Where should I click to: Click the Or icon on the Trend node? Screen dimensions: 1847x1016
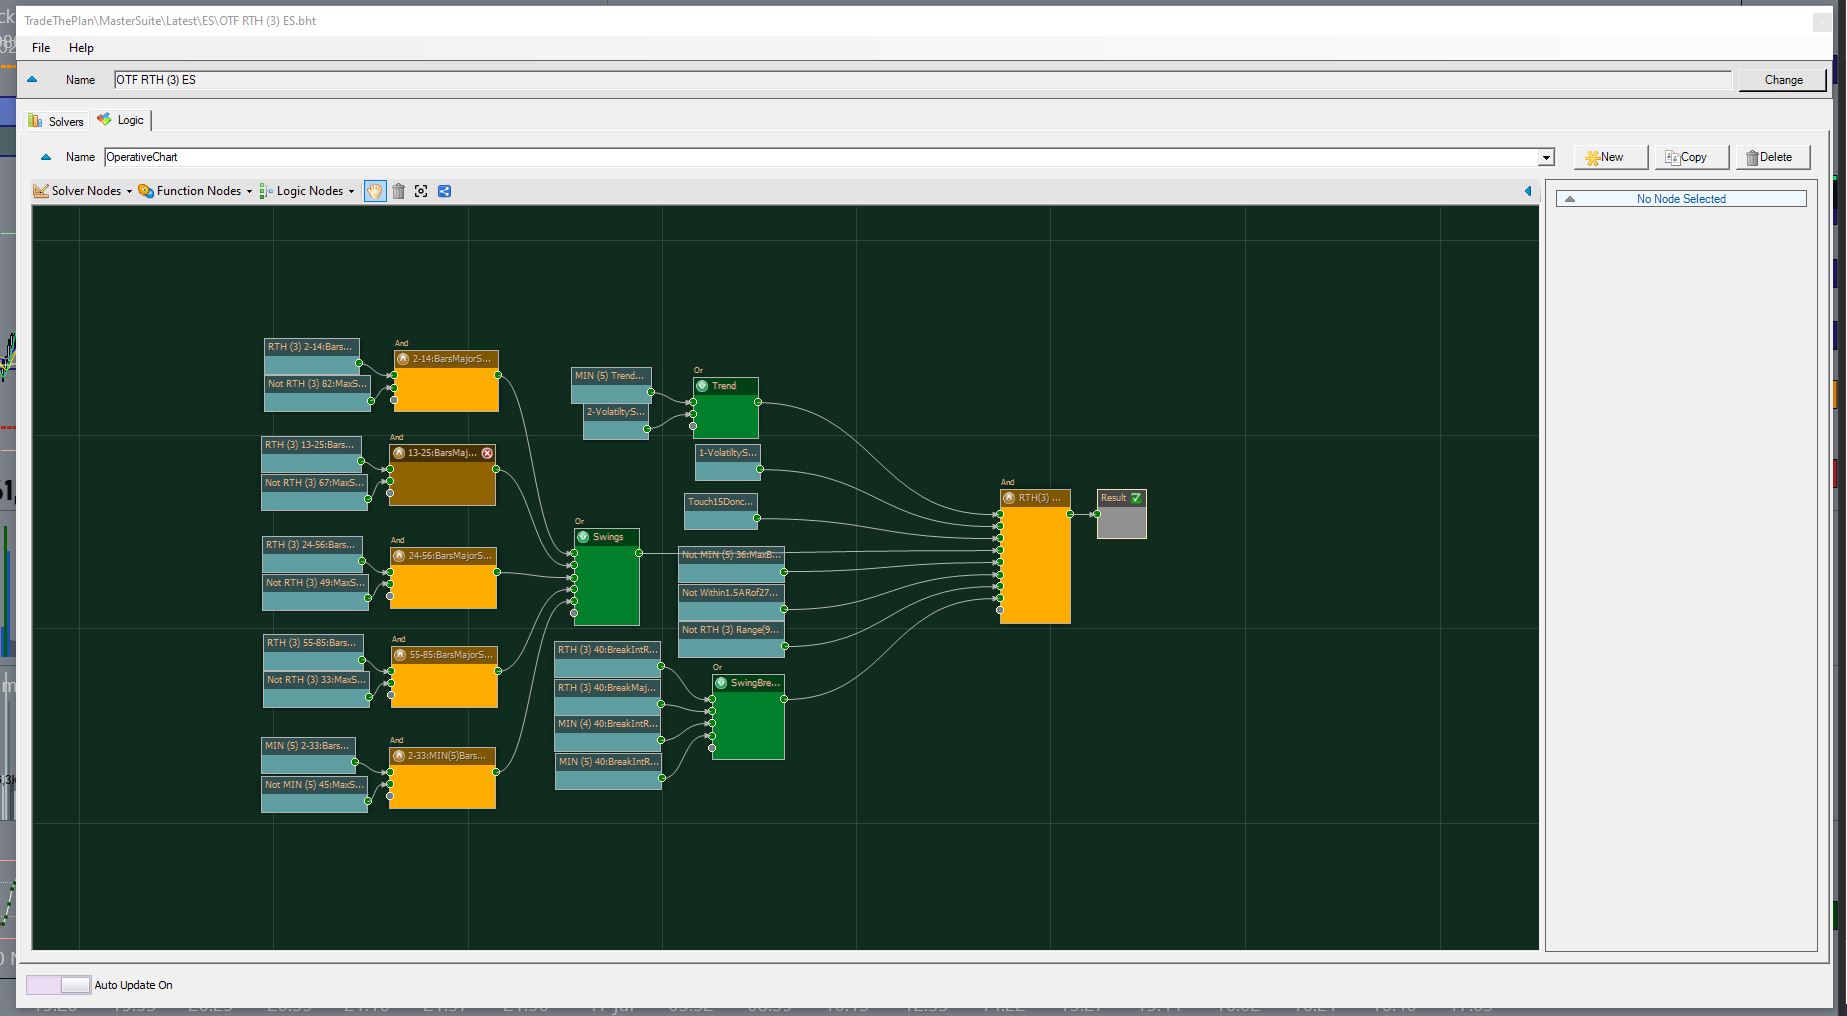click(702, 386)
